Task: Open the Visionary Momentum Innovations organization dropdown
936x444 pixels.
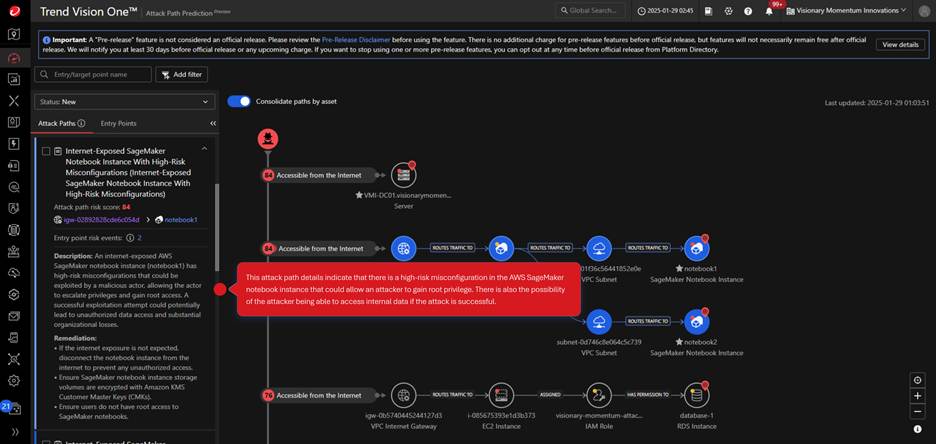Action: click(848, 10)
